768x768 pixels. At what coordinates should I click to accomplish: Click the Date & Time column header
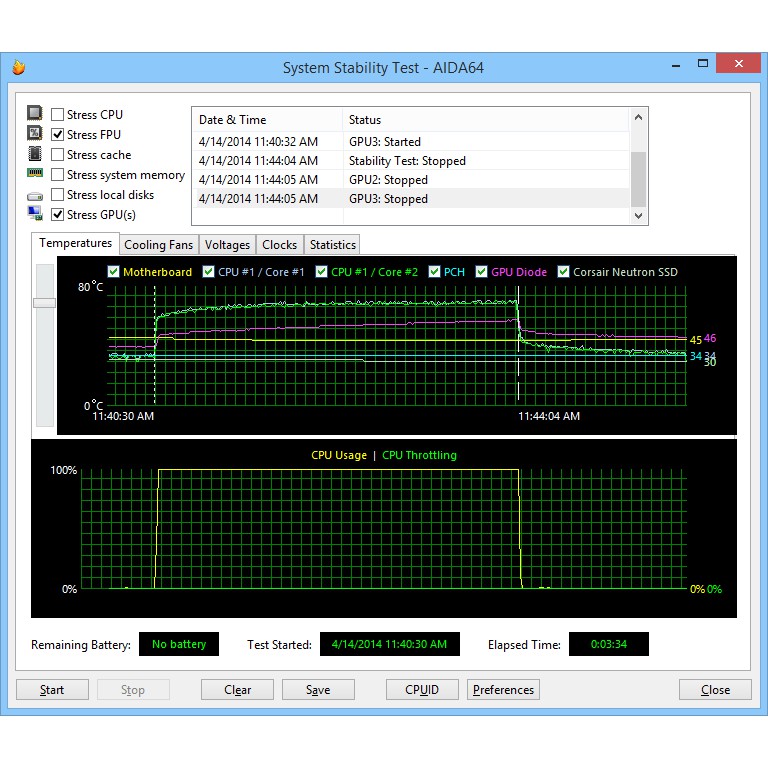(267, 120)
